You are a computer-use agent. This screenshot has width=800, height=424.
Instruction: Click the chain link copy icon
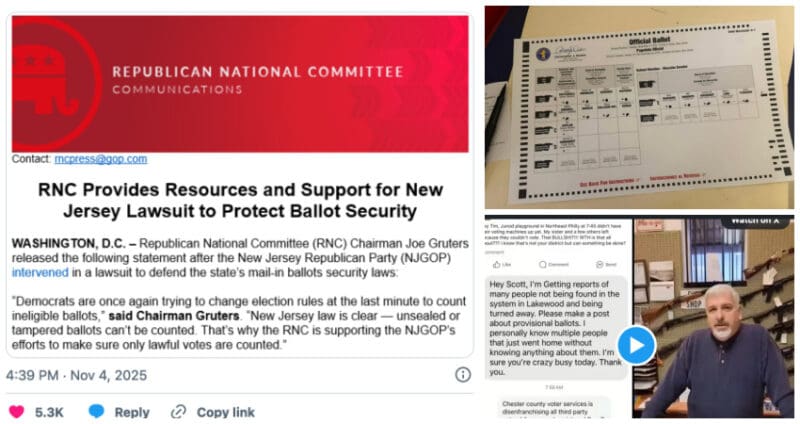(x=179, y=411)
